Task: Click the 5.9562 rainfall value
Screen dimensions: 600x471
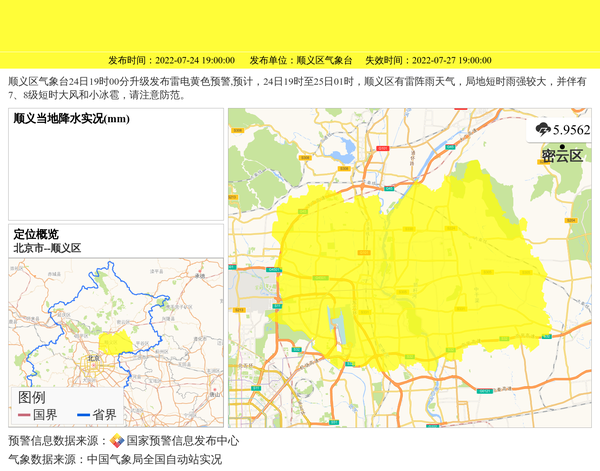Action: [571, 130]
